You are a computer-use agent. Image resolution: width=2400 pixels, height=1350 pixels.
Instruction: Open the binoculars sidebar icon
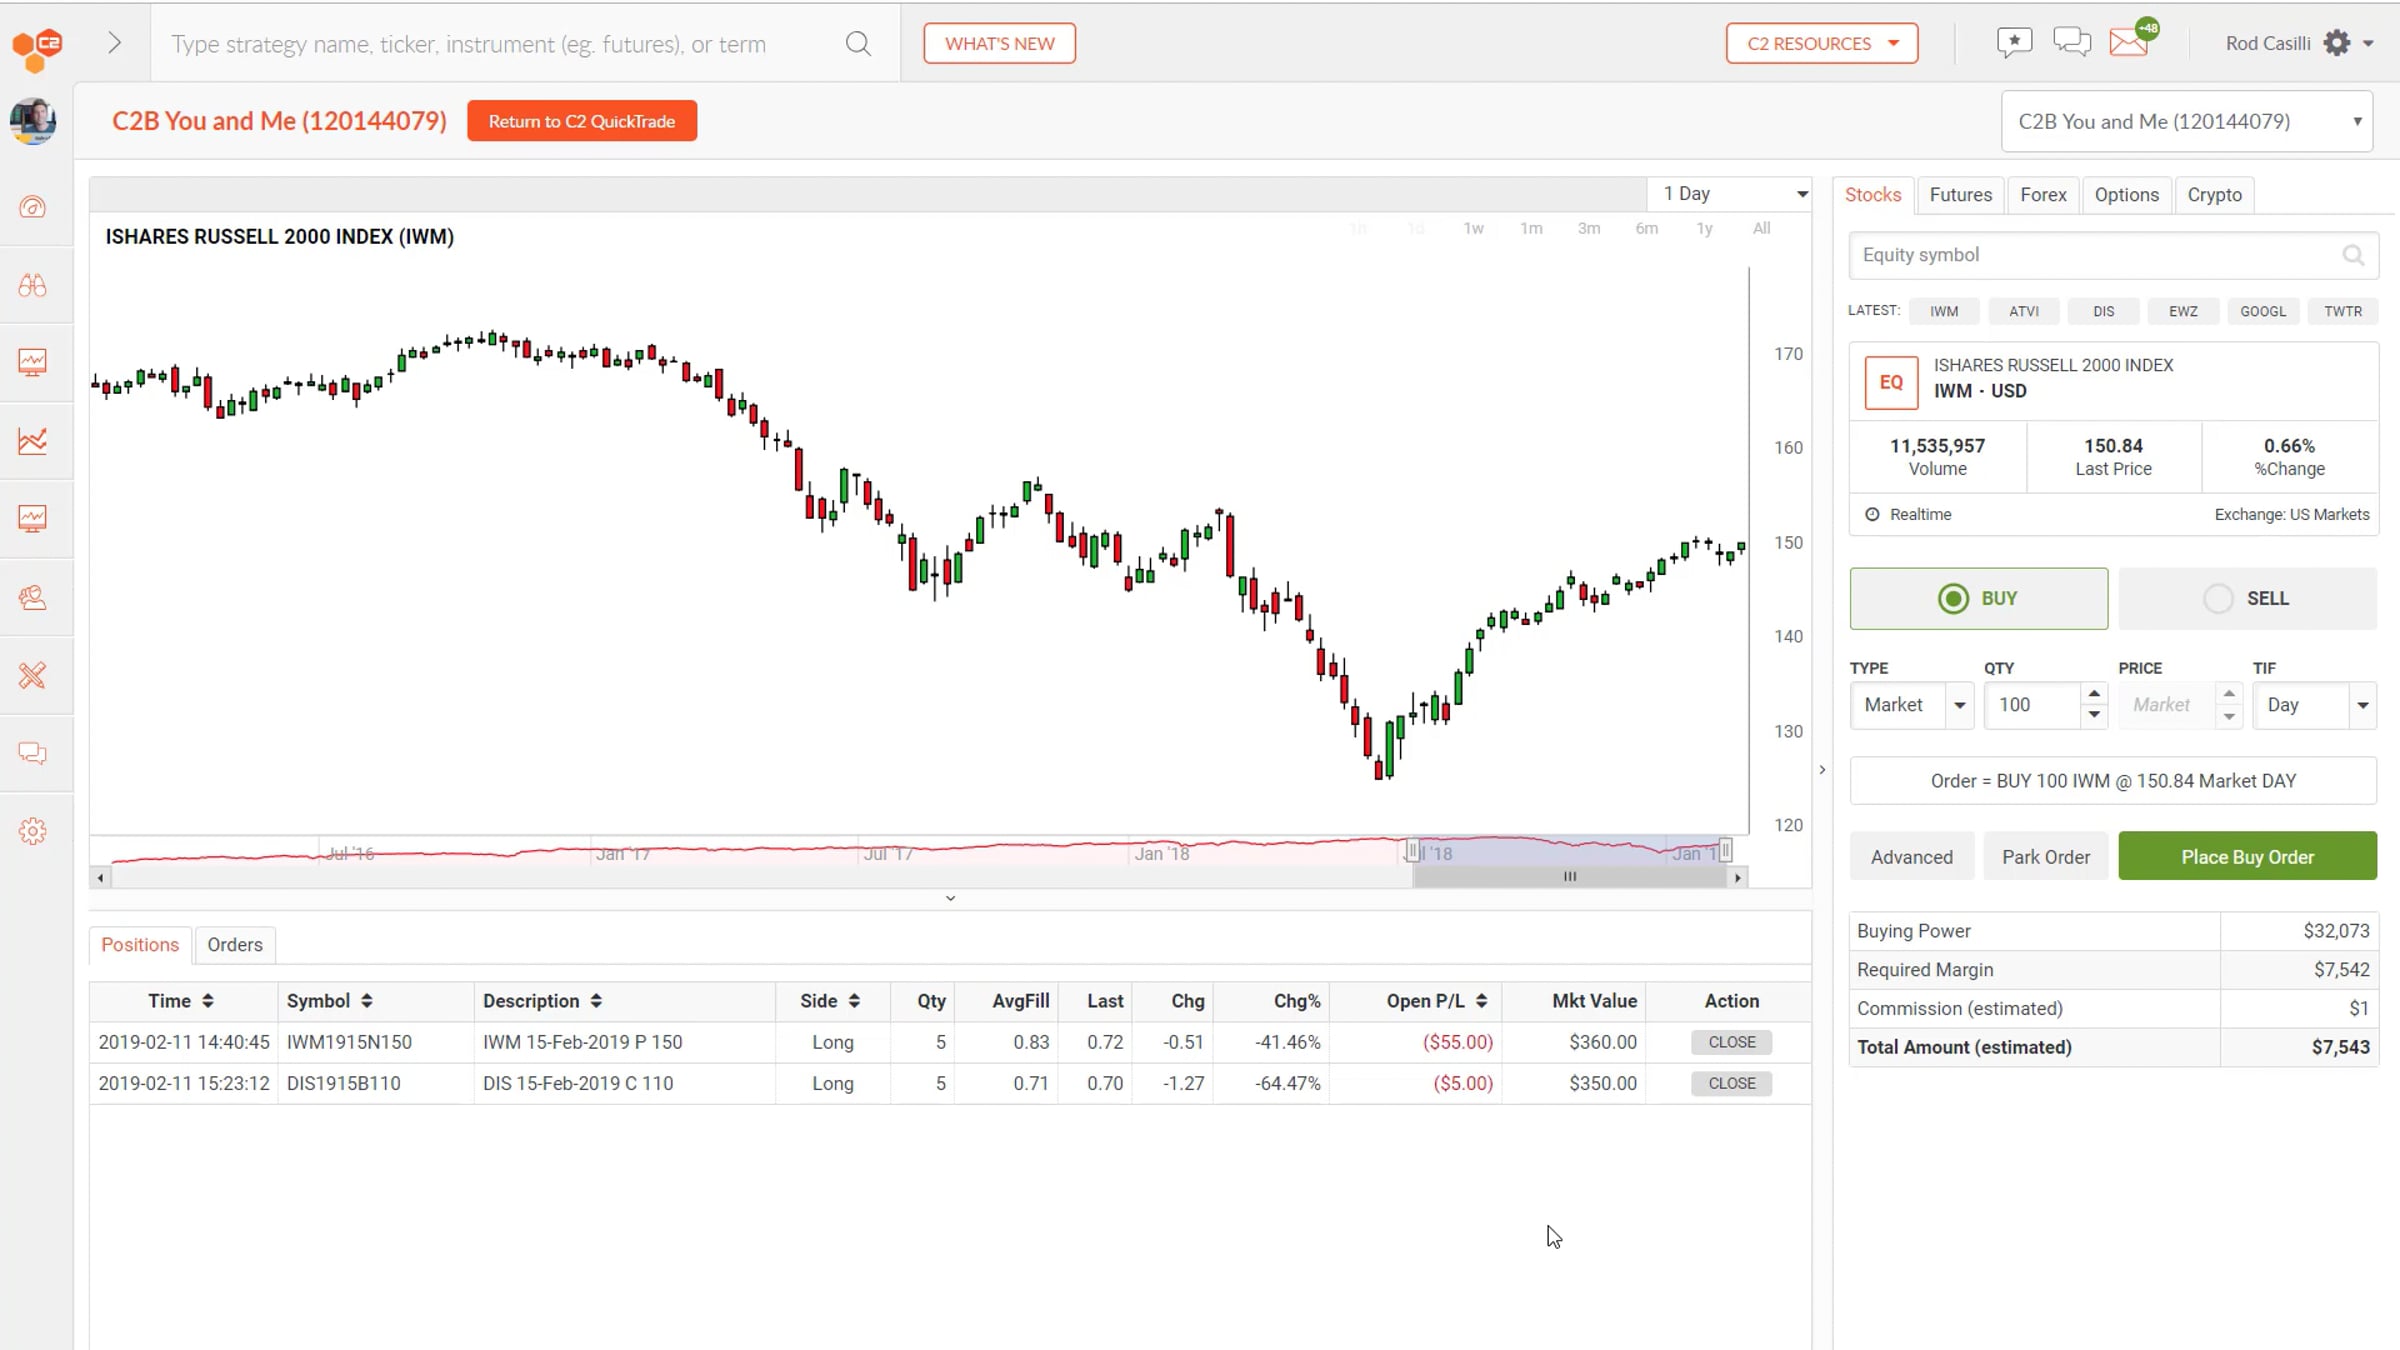click(33, 285)
